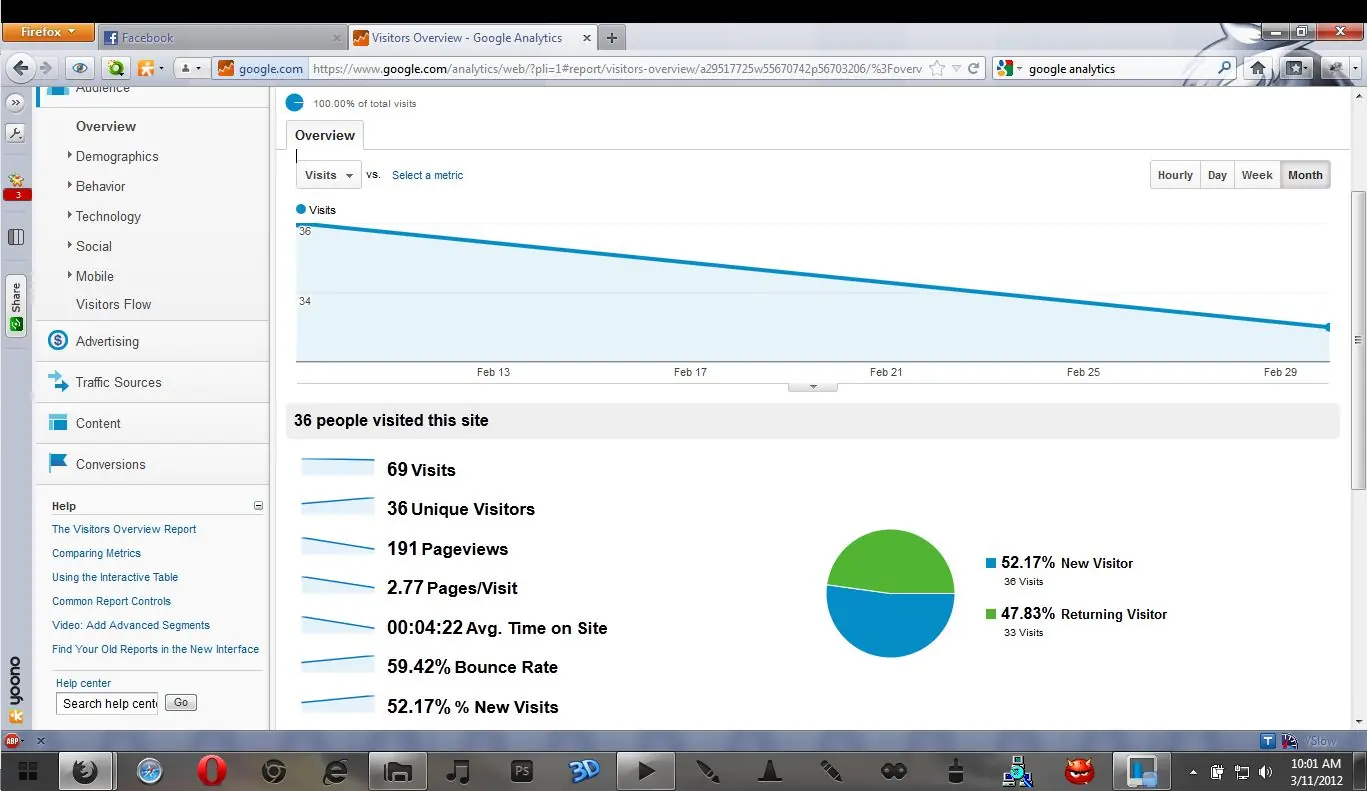Viewport: 1367px width, 791px height.
Task: Open the Firefox menu button
Action: [x=48, y=32]
